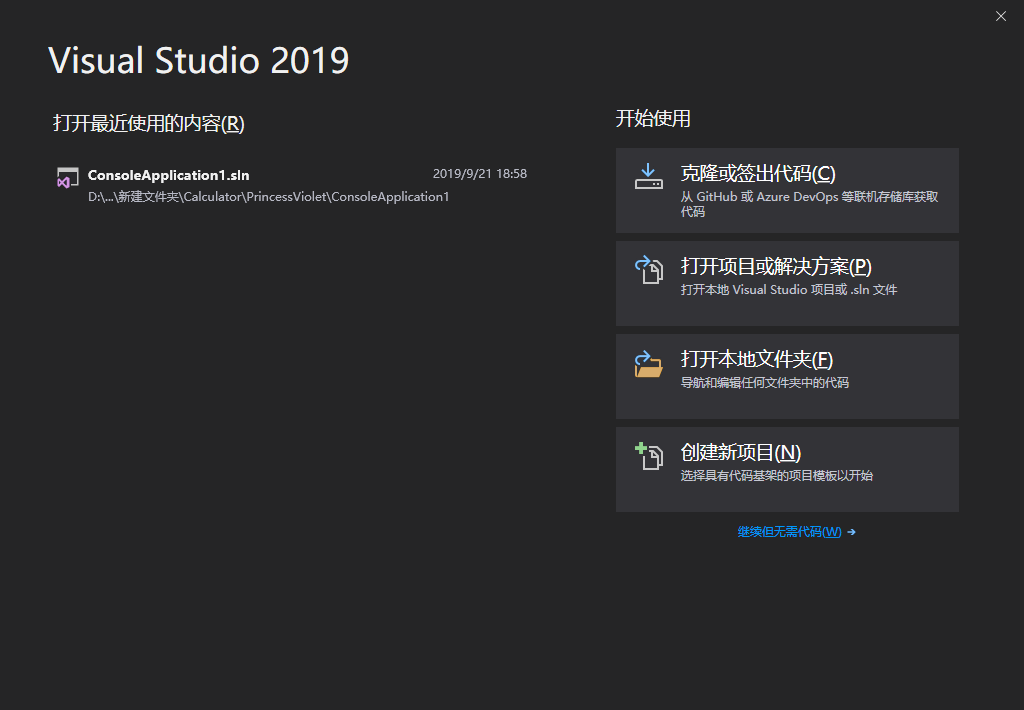The width and height of the screenshot is (1024, 710).
Task: Choose 打开项目或解决方案(P) heading
Action: coord(776,266)
